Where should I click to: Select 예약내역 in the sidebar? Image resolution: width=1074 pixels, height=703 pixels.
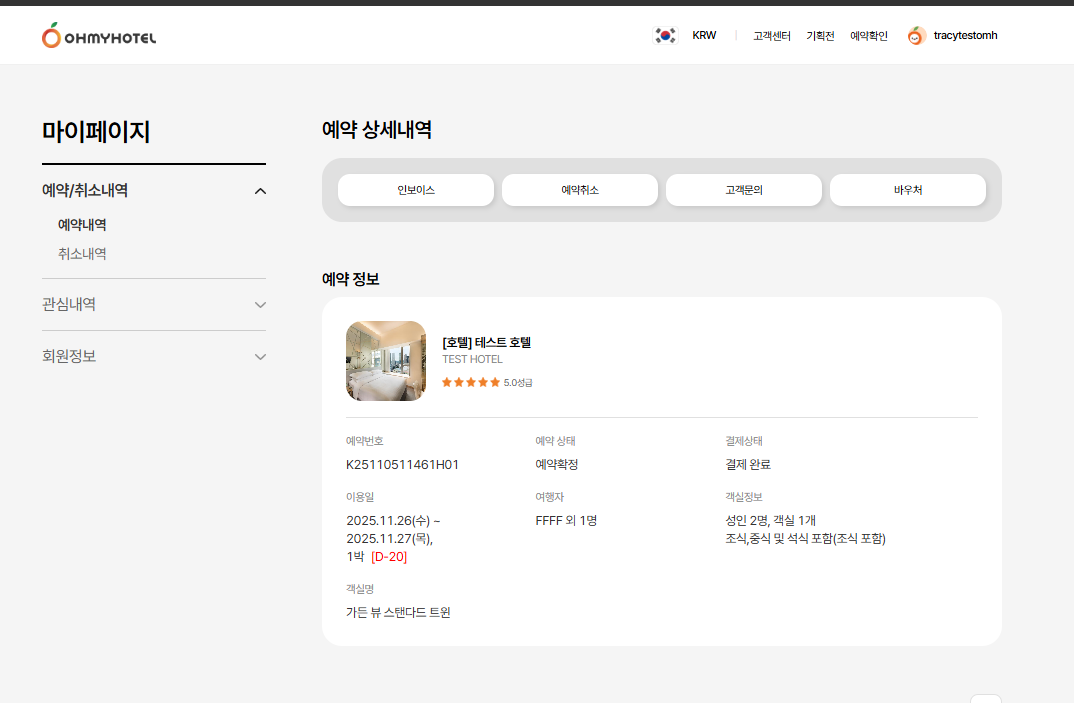click(x=82, y=225)
